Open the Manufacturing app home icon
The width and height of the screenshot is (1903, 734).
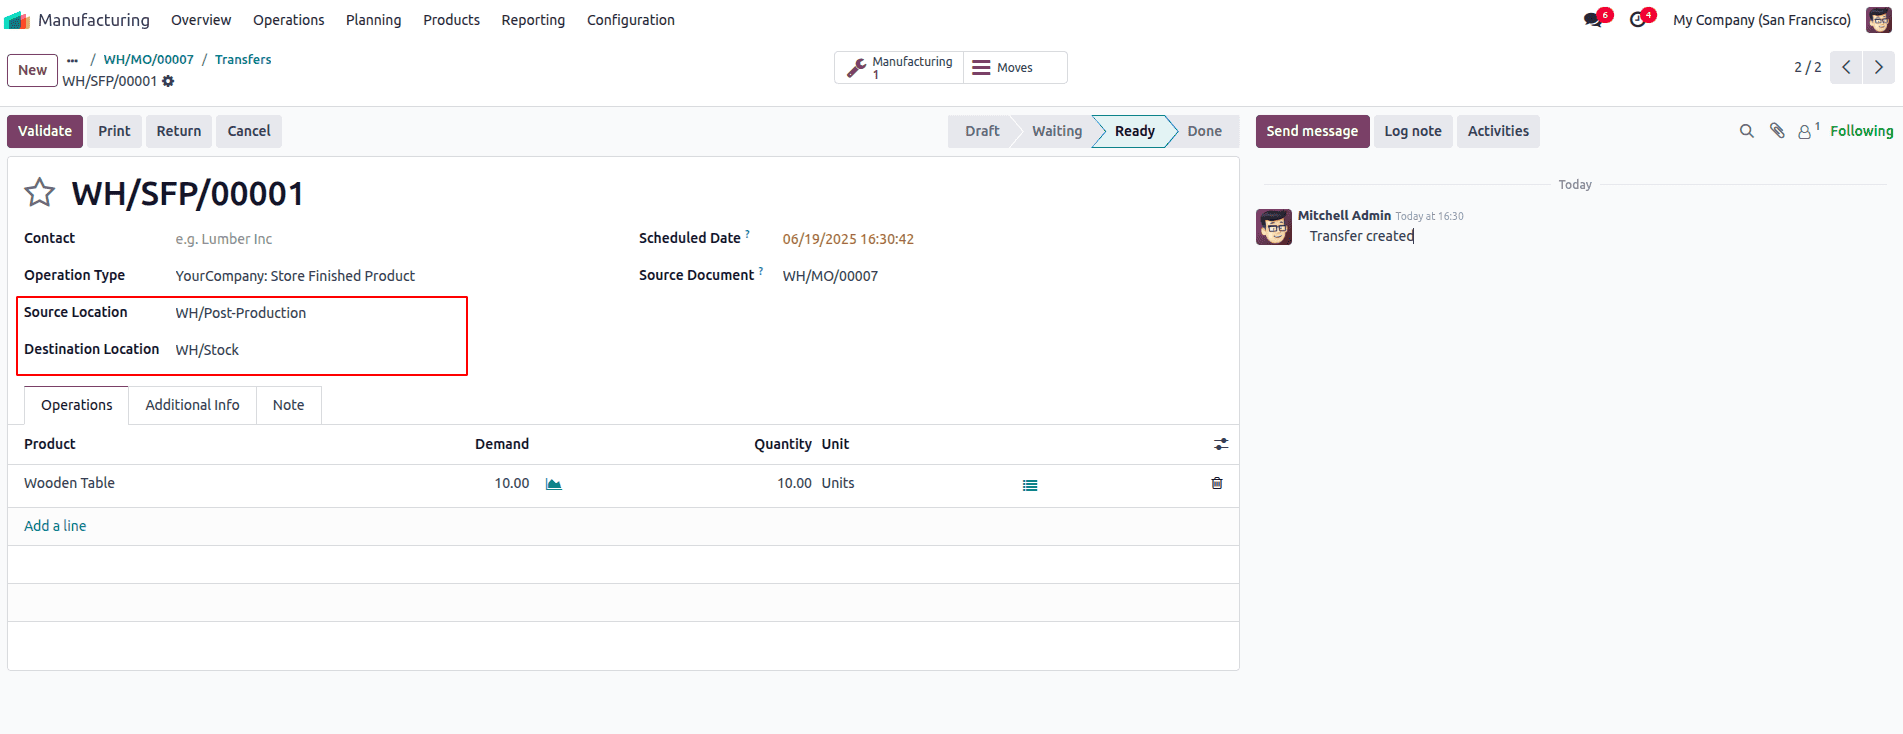(17, 20)
